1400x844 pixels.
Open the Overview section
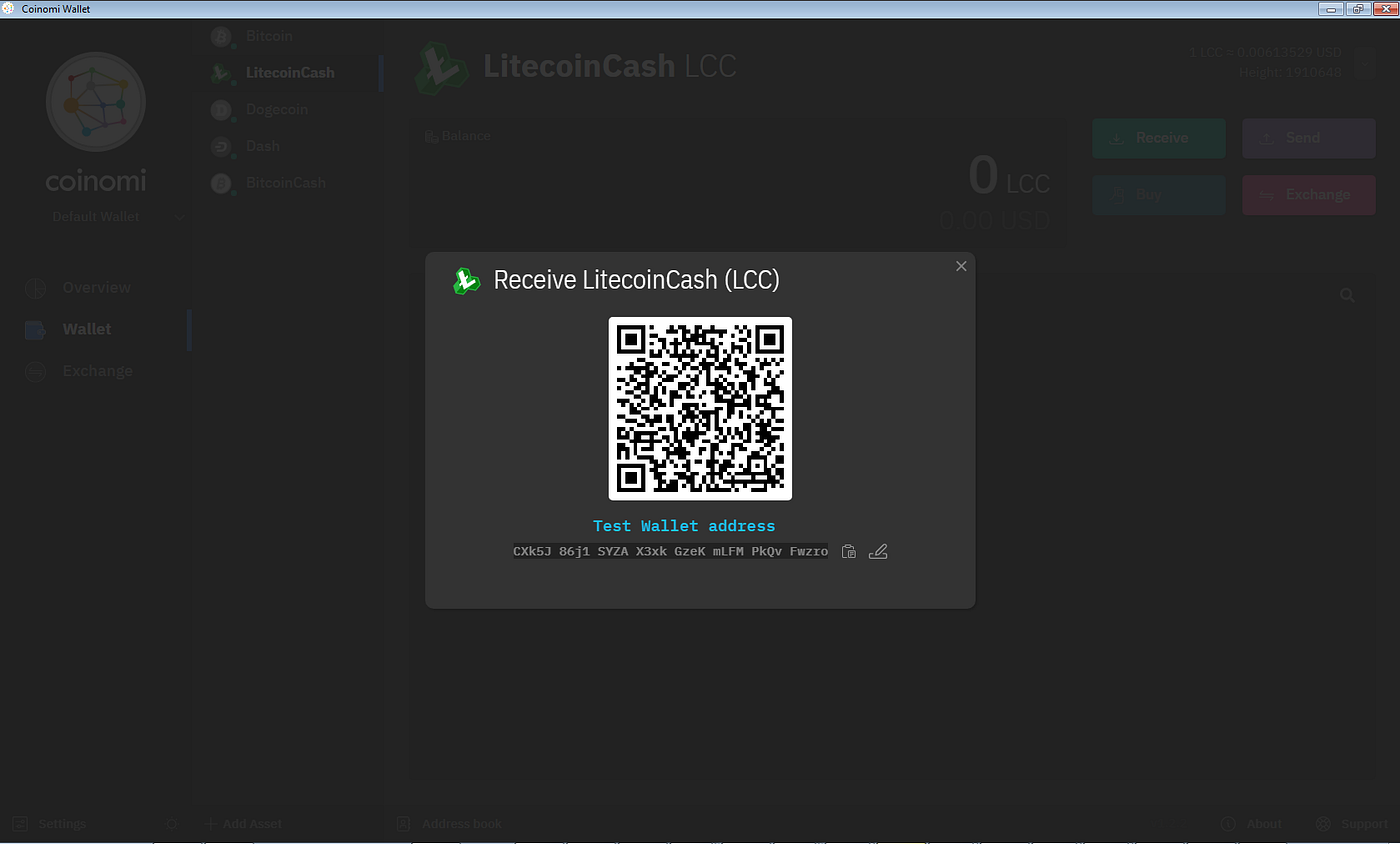pos(96,288)
